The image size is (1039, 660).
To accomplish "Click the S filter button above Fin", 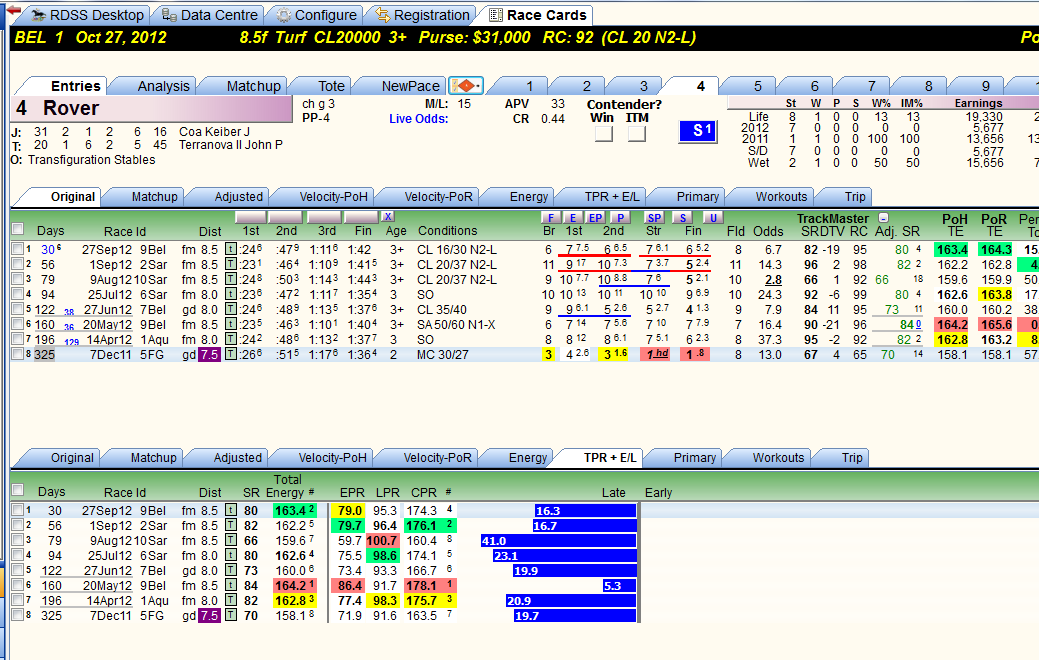I will [x=683, y=217].
